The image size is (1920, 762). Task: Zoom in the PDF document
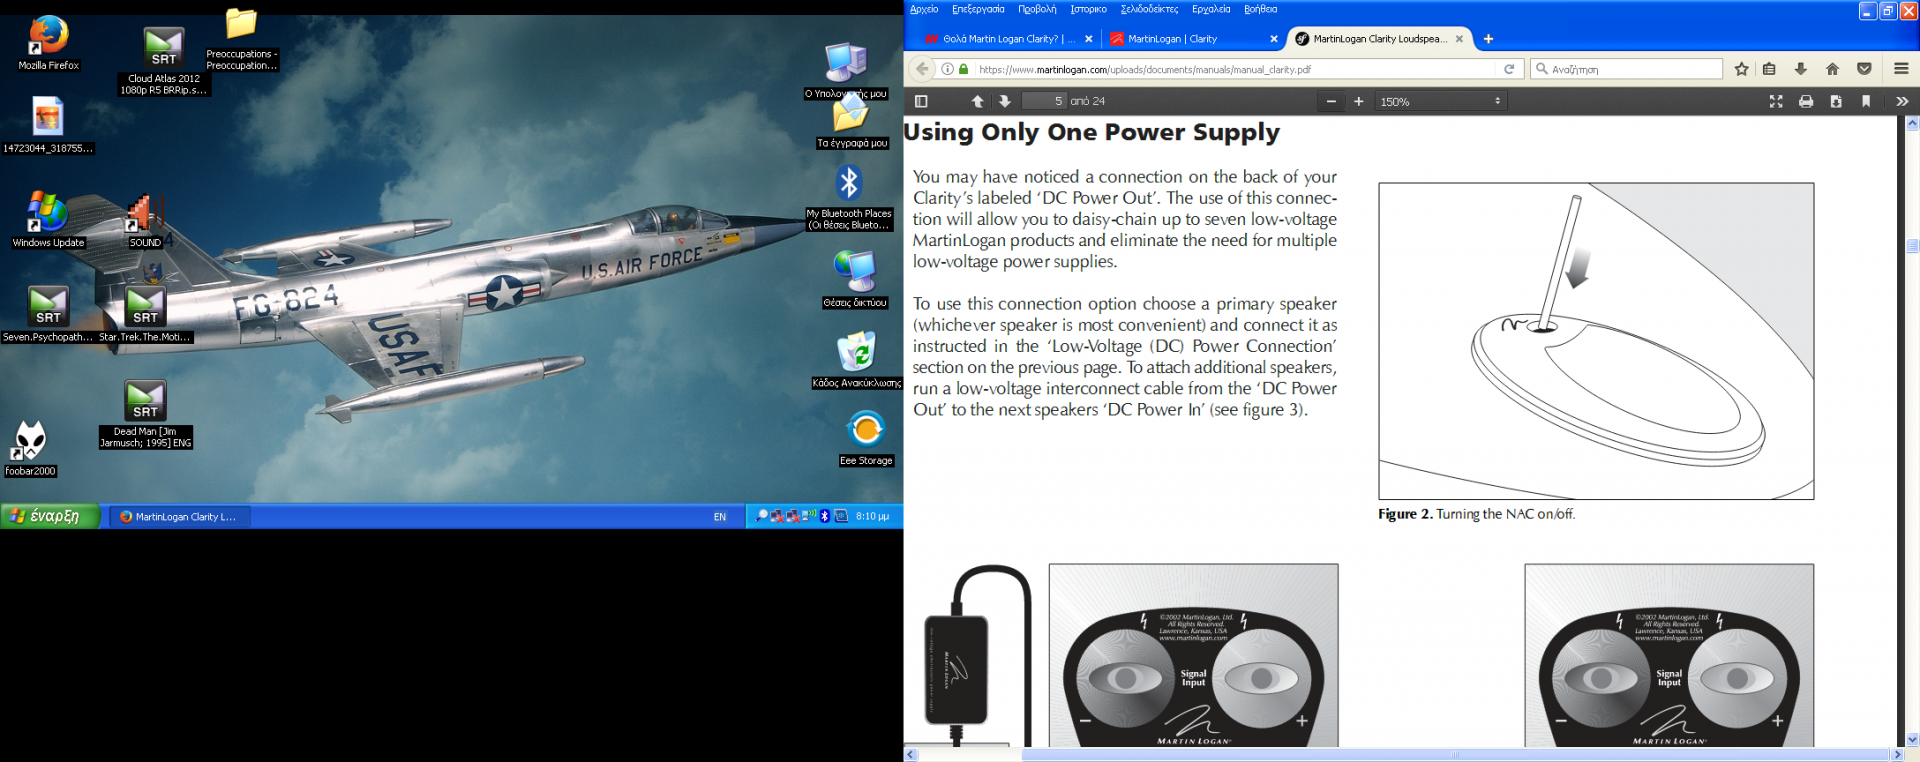coord(1359,101)
